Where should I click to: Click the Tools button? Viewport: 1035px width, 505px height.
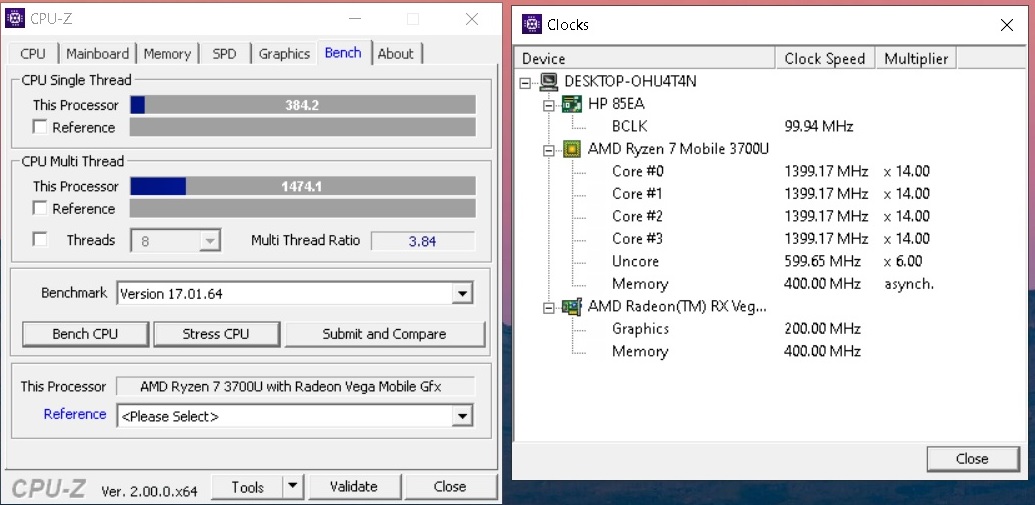coord(248,487)
